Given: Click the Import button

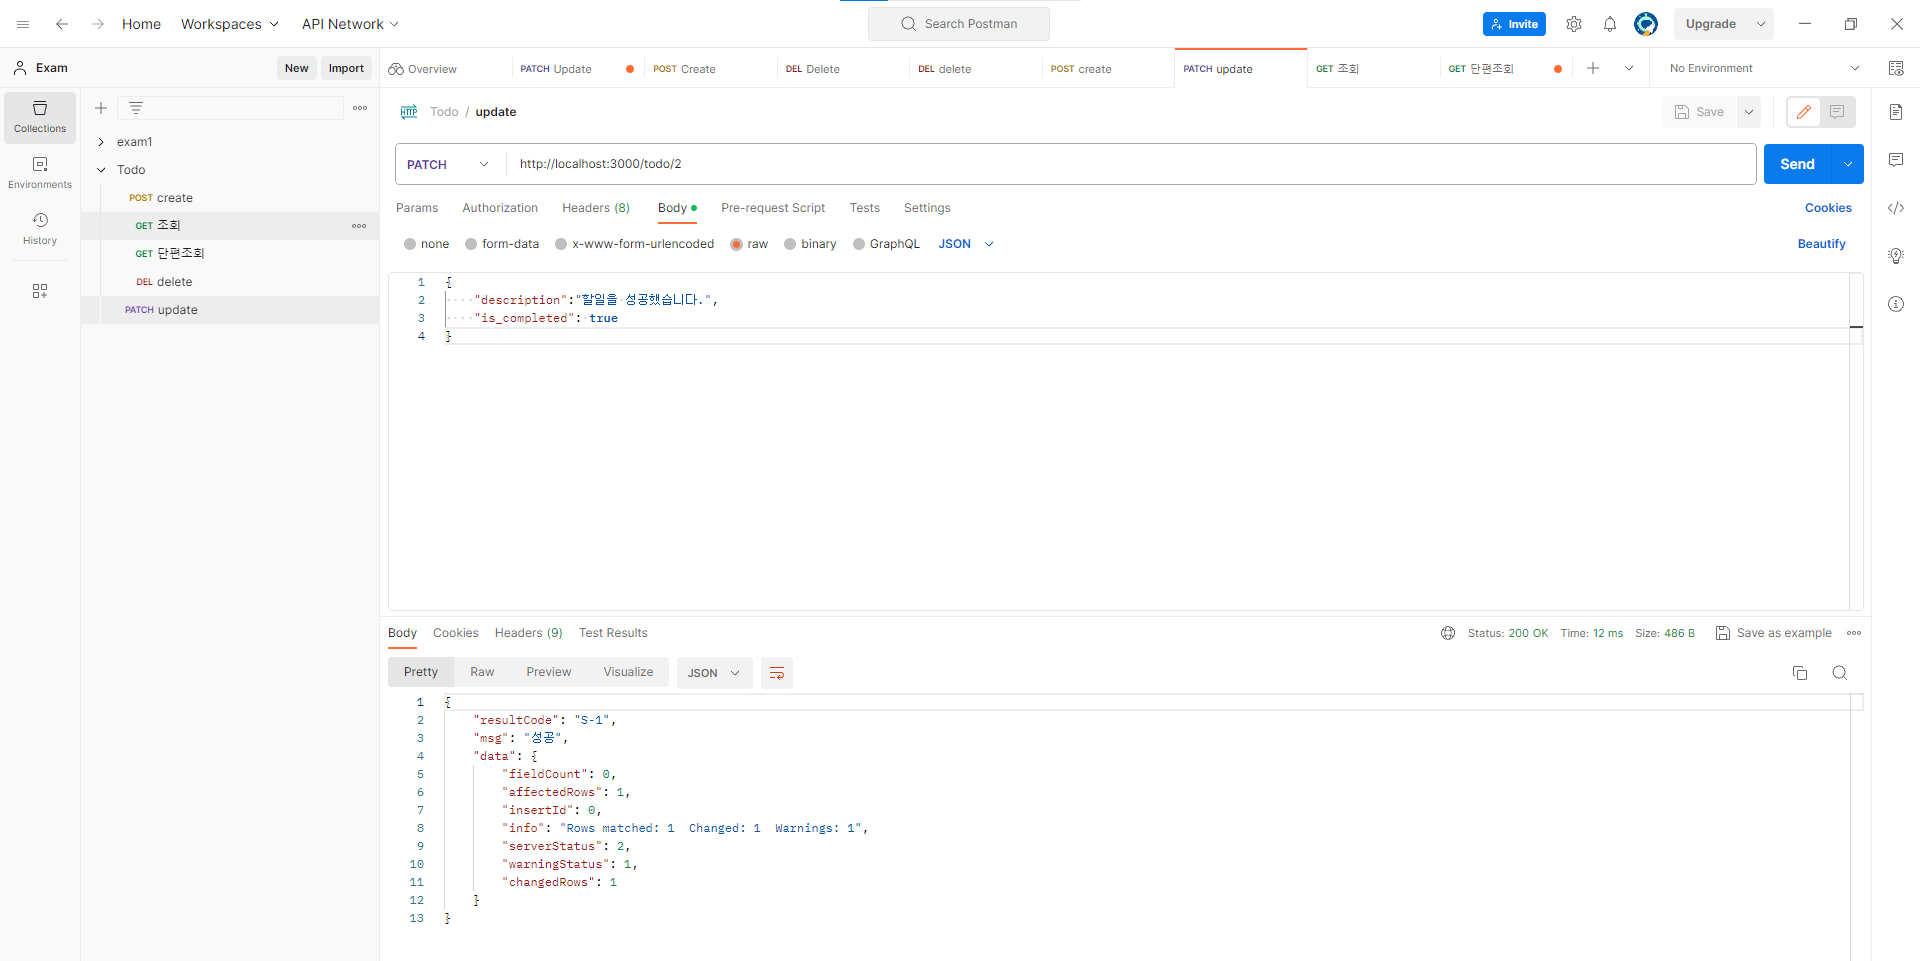Looking at the screenshot, I should [346, 68].
